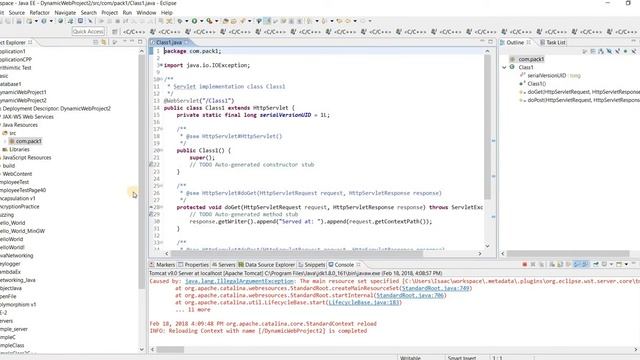Viewport: 640px width, 360px height.
Task: Click the Debug icon in the main toolbar
Action: click(x=180, y=21)
